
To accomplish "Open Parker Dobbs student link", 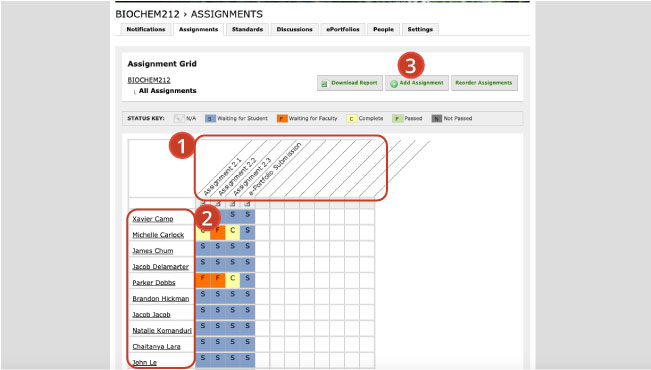I will [x=154, y=283].
